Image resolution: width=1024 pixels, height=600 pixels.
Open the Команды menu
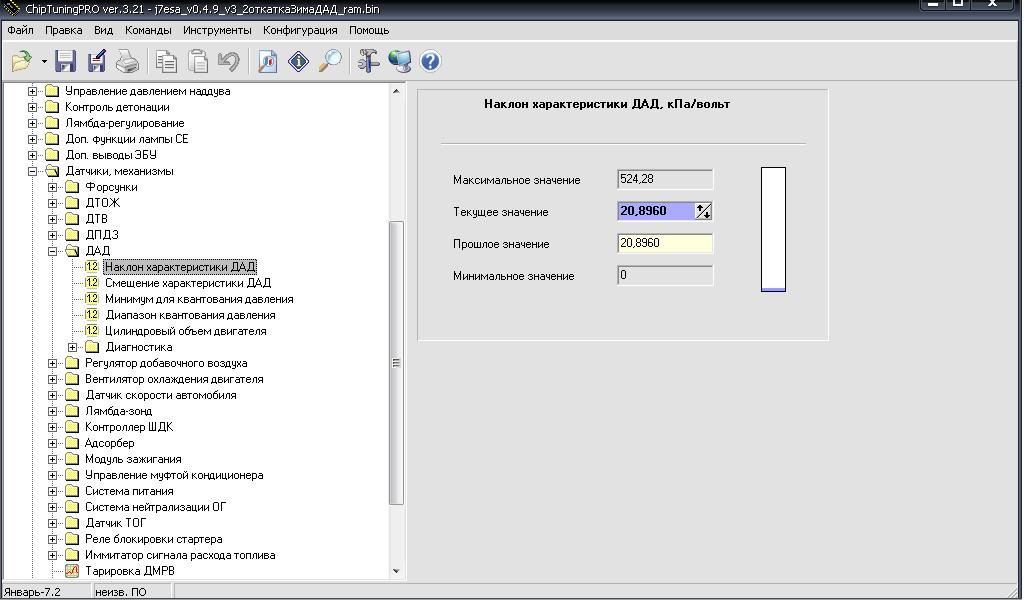coord(148,30)
